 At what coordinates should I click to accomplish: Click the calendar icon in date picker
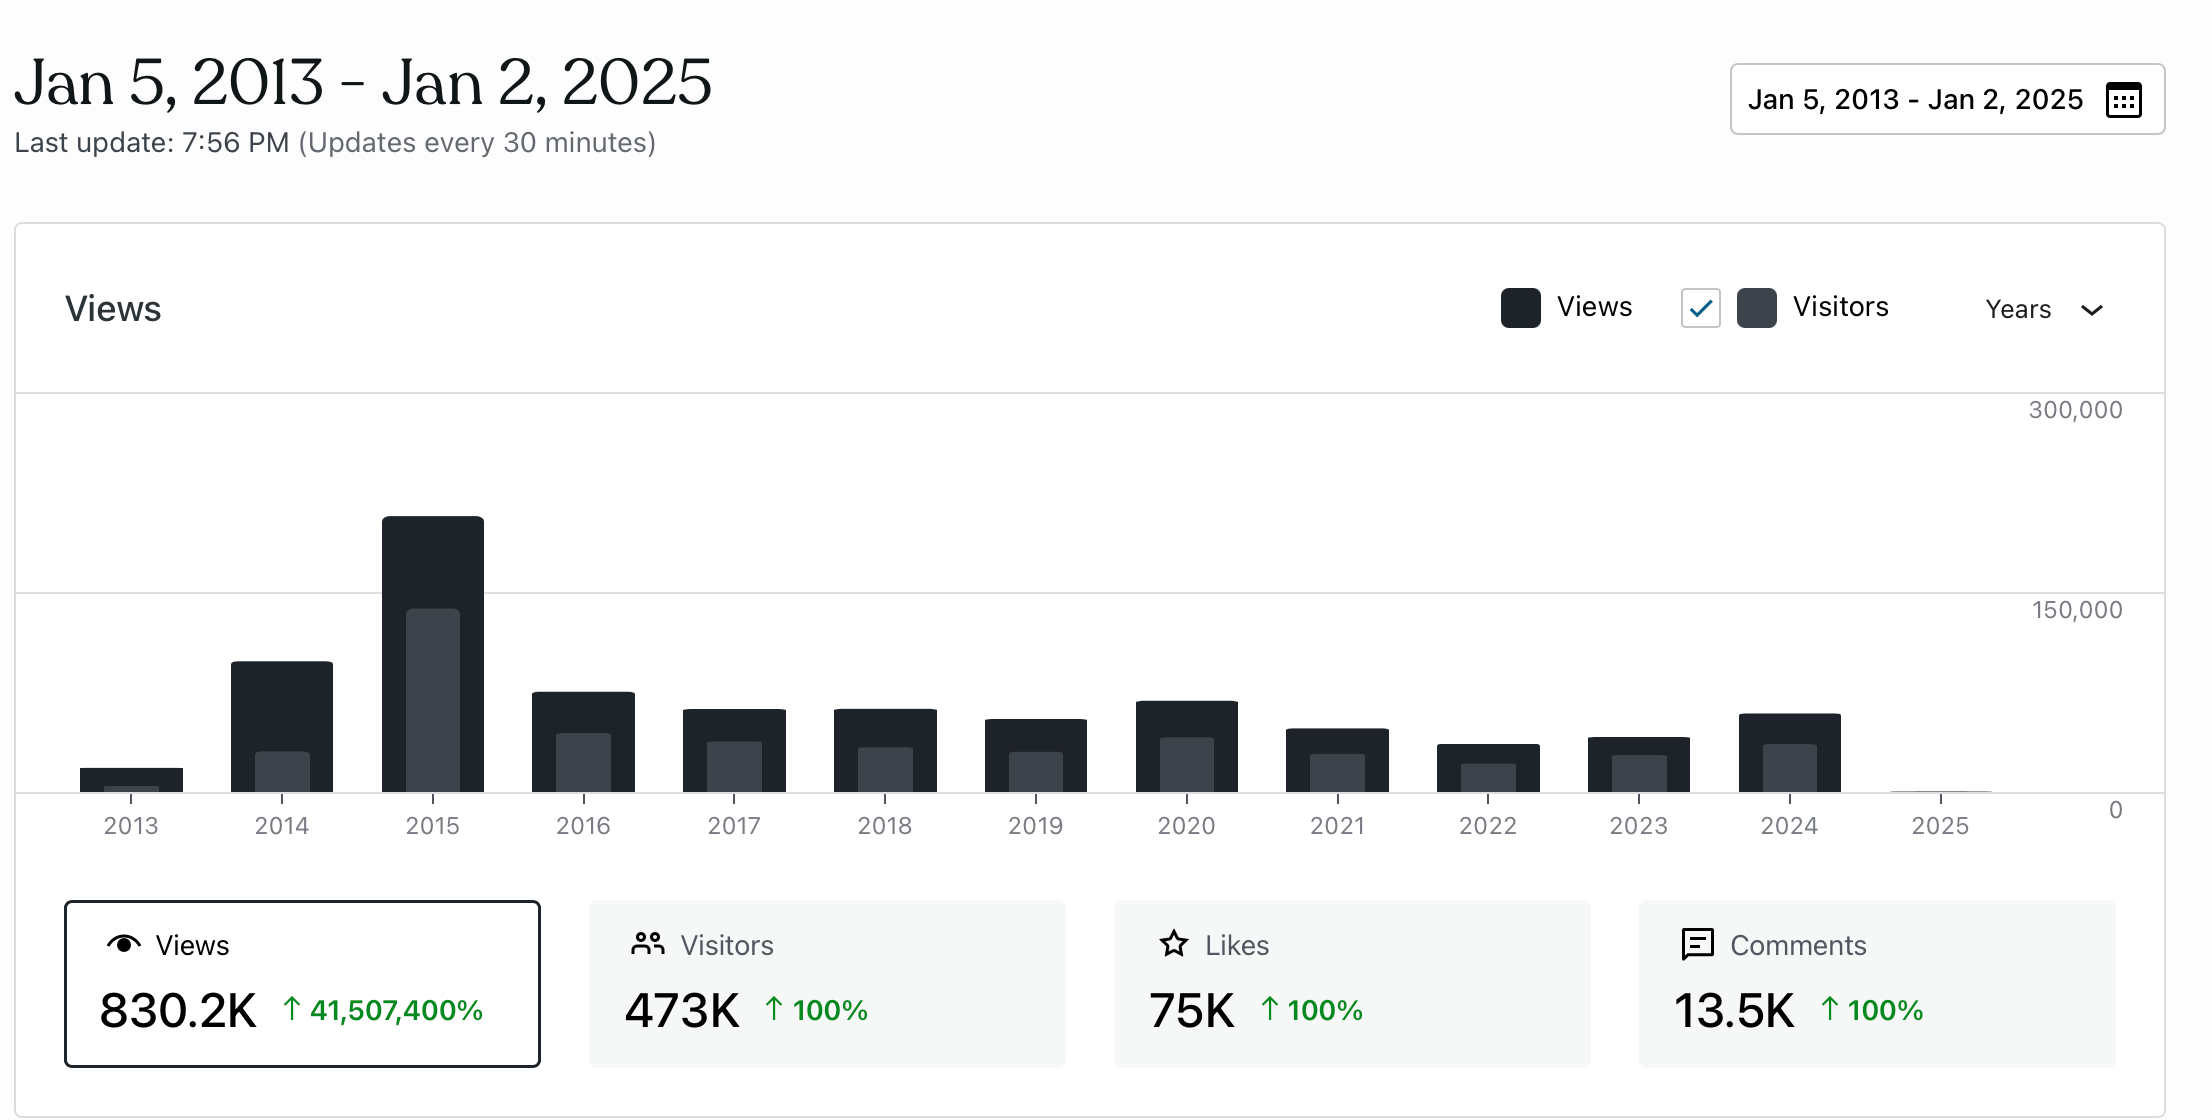click(x=2122, y=100)
